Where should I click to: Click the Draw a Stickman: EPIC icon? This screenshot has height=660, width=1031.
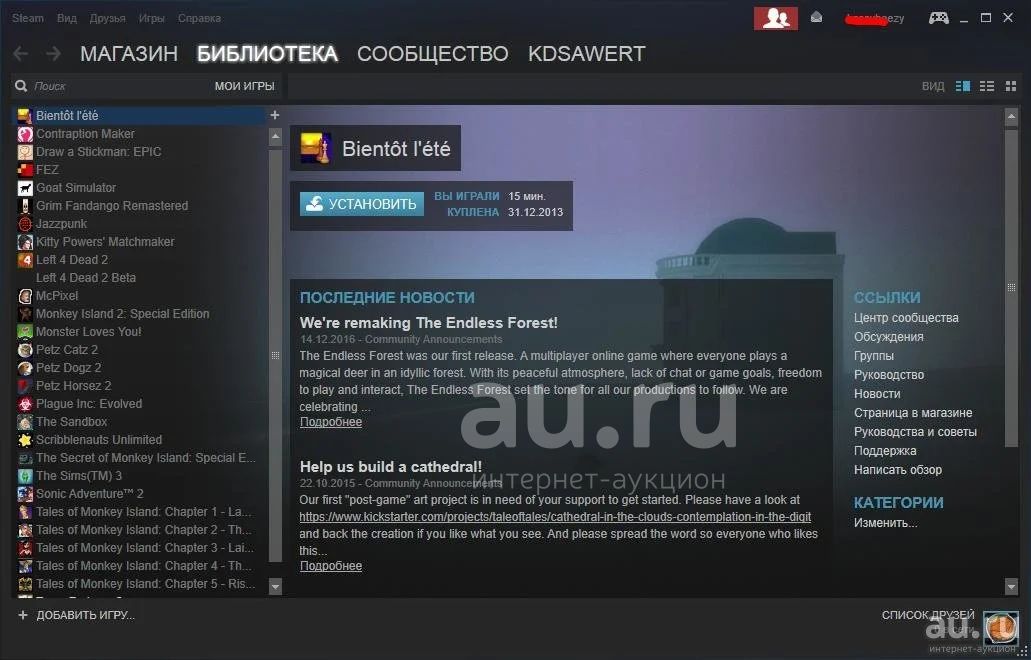(x=25, y=152)
